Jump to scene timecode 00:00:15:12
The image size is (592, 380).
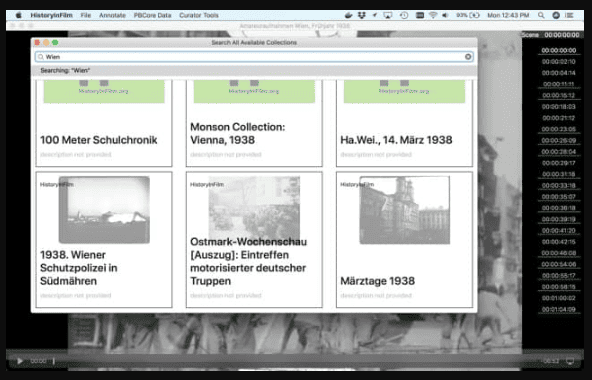point(559,96)
